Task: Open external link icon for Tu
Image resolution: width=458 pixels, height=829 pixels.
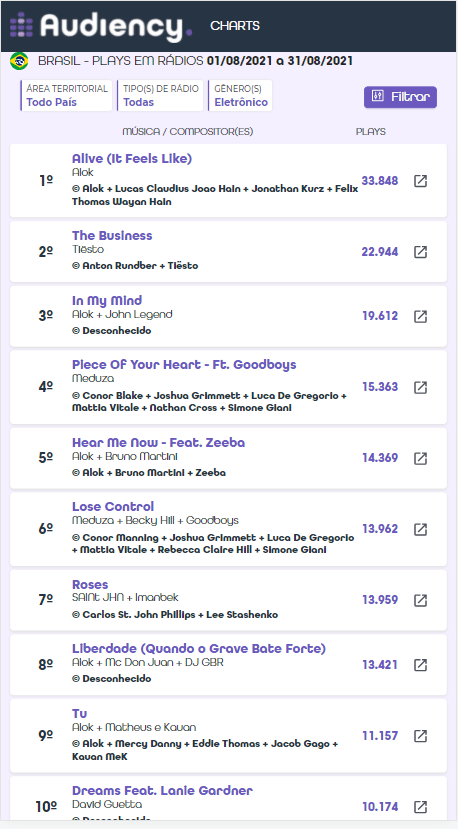Action: (x=420, y=735)
